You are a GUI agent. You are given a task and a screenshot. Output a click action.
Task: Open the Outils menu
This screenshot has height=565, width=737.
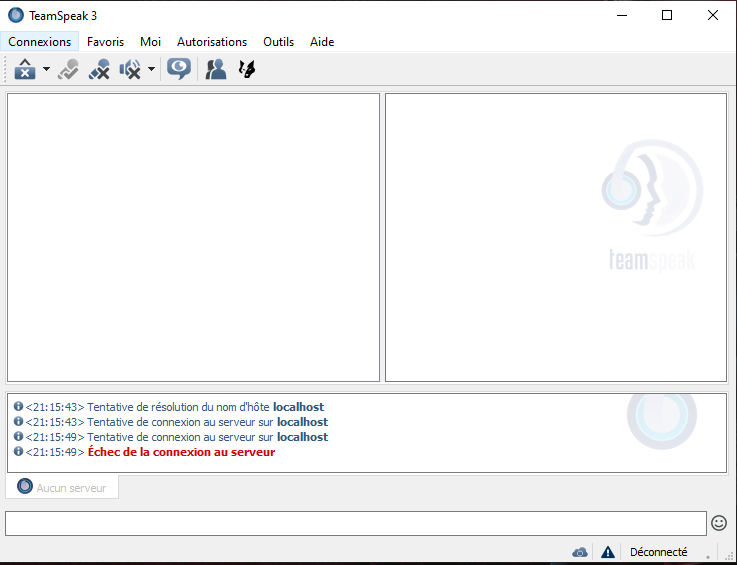coord(278,42)
